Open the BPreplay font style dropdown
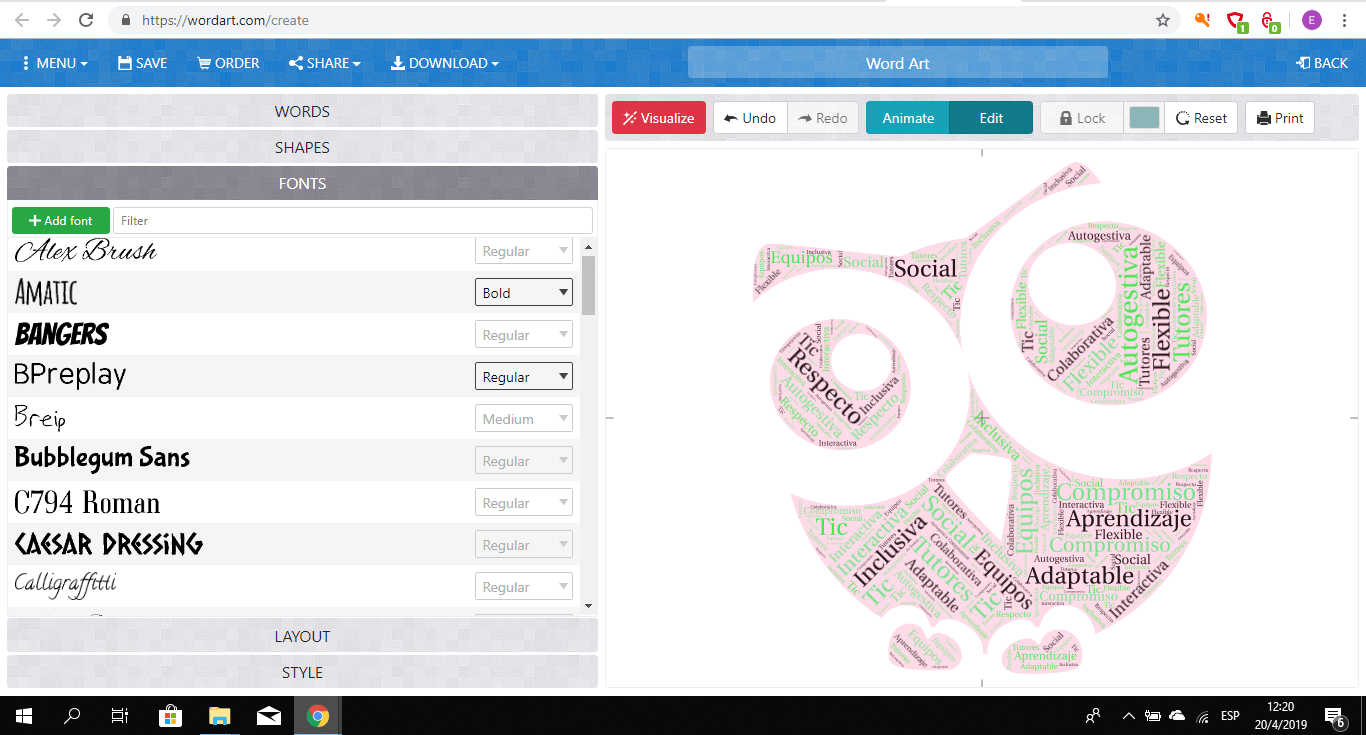Viewport: 1366px width, 735px height. (x=523, y=377)
